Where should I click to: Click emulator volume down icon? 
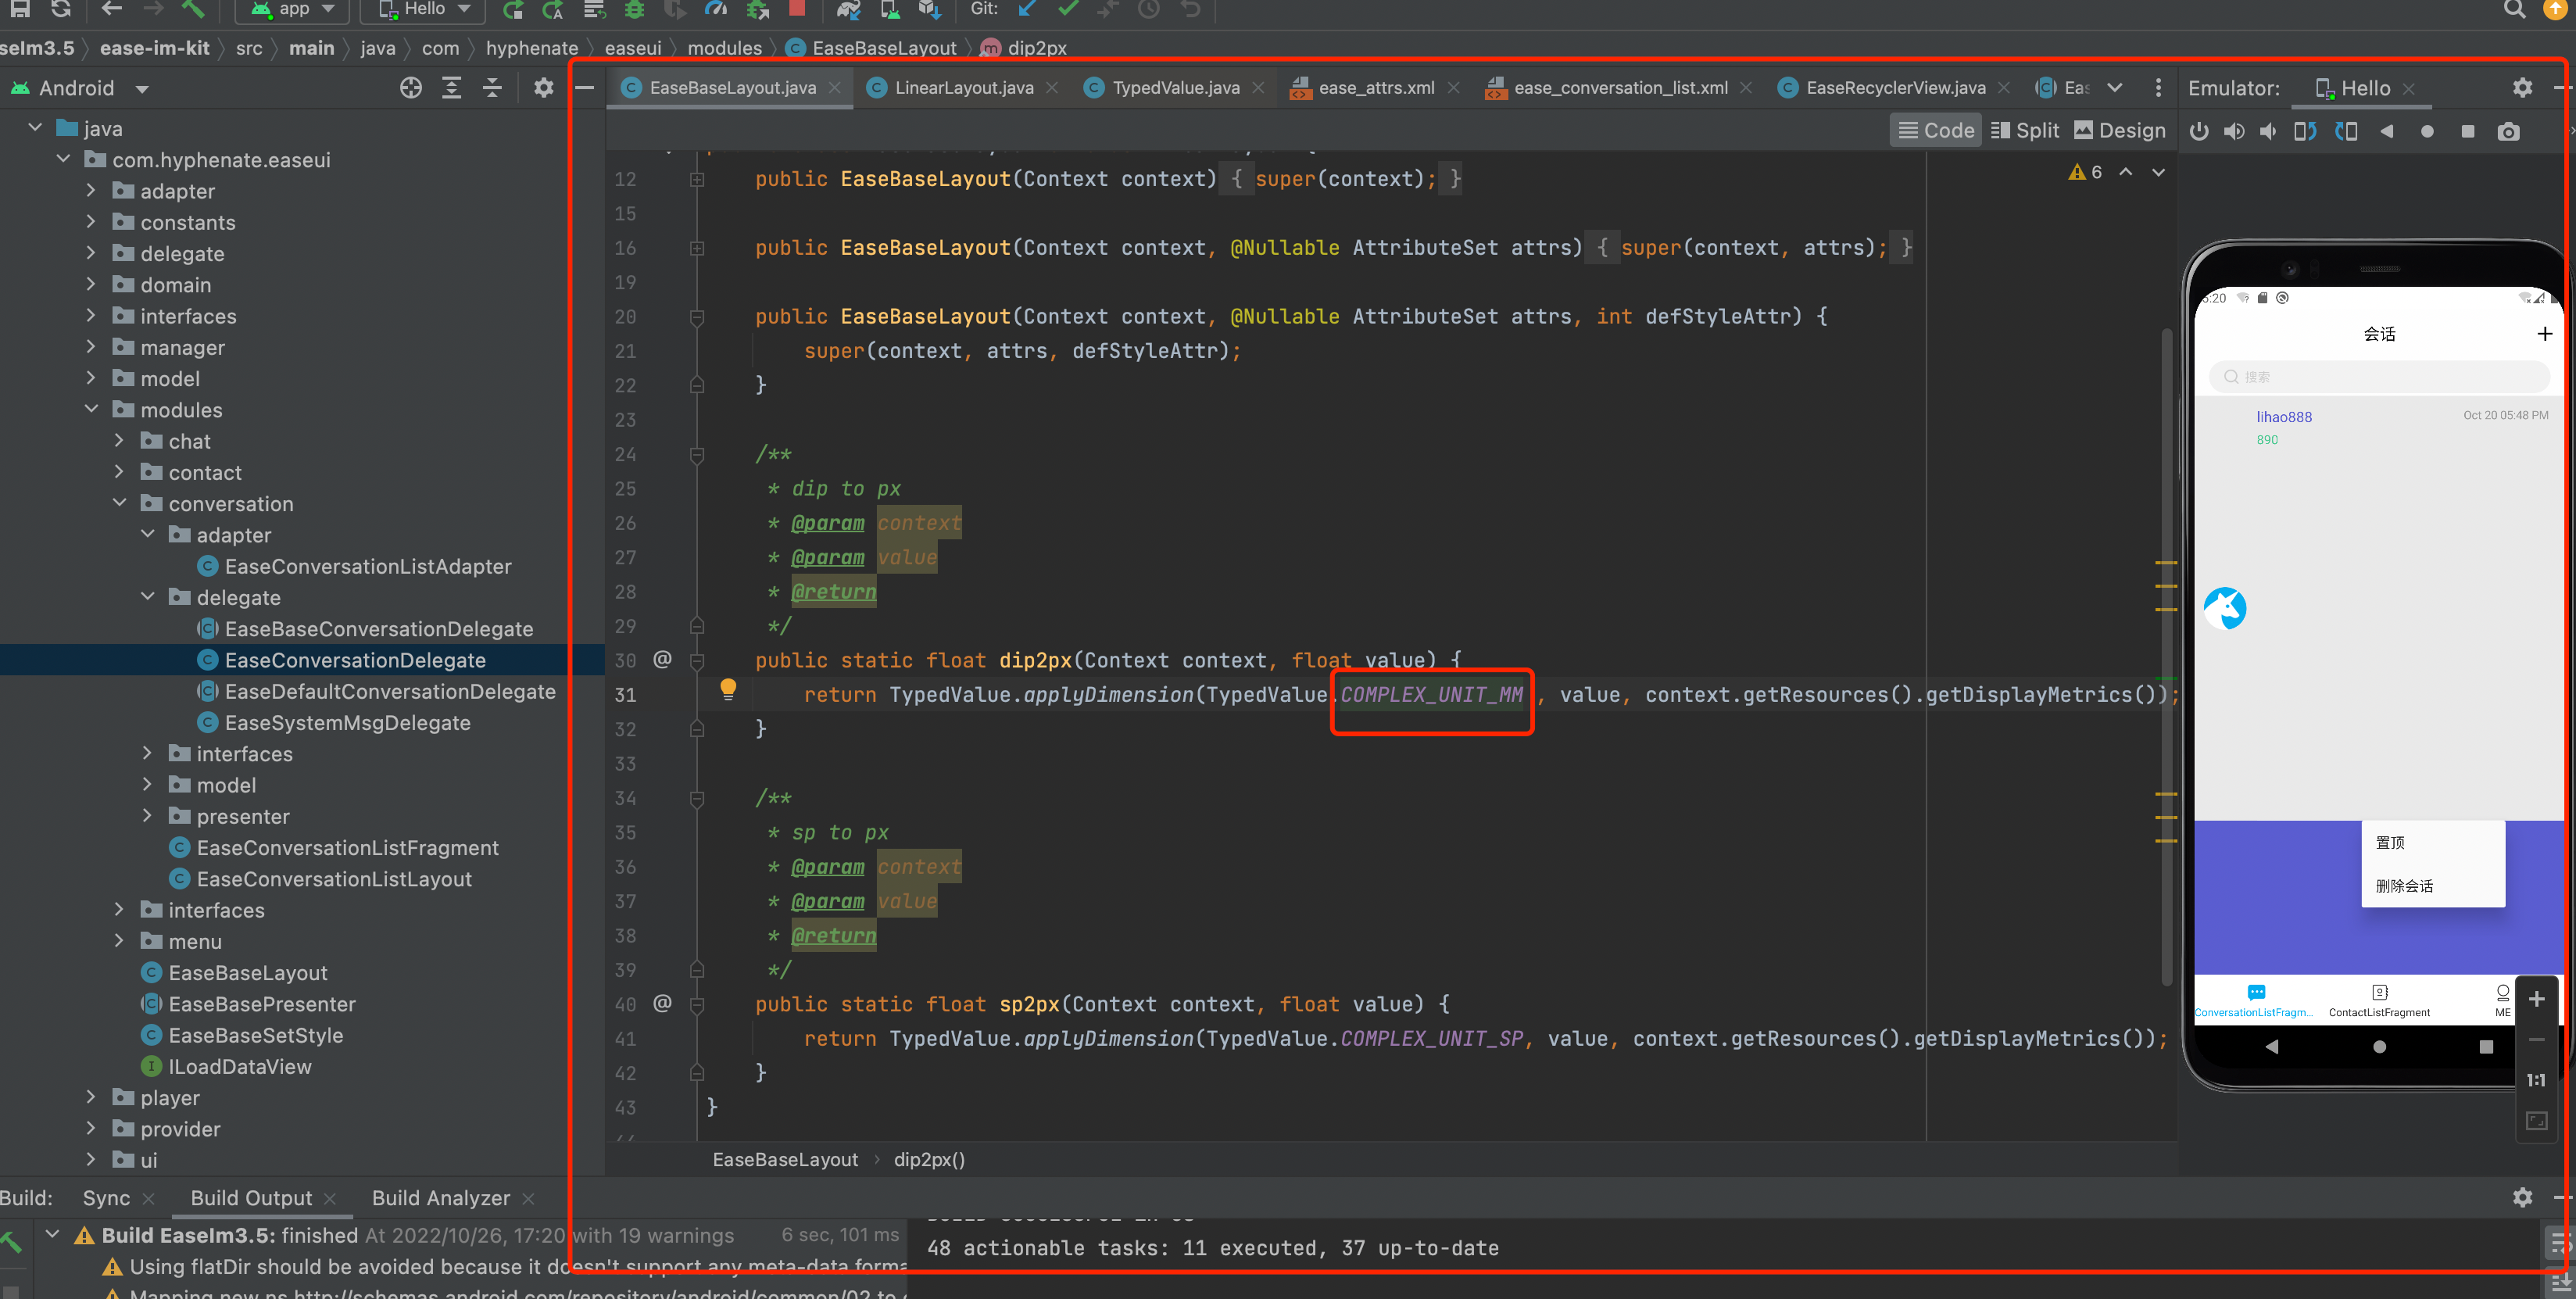tap(2268, 131)
